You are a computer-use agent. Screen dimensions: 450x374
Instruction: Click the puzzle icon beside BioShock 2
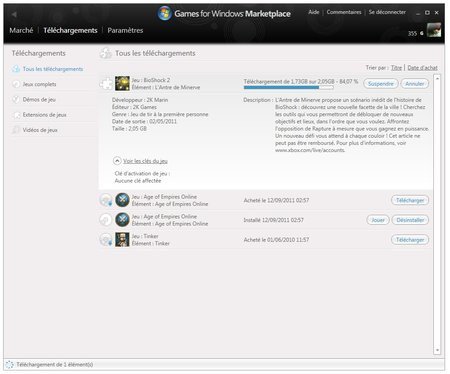106,84
